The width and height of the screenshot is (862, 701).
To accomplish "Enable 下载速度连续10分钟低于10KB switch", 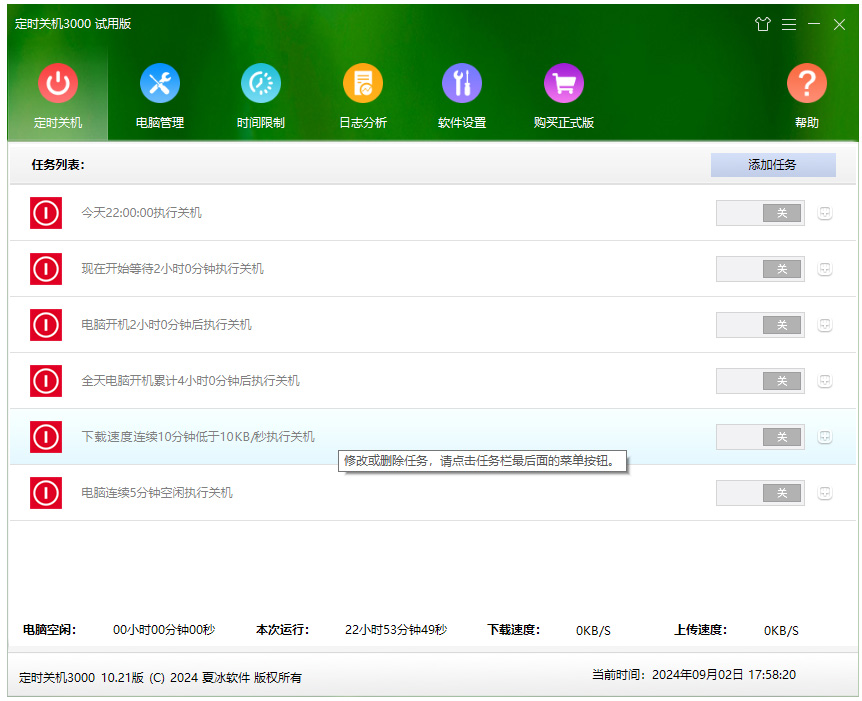I will 760,437.
